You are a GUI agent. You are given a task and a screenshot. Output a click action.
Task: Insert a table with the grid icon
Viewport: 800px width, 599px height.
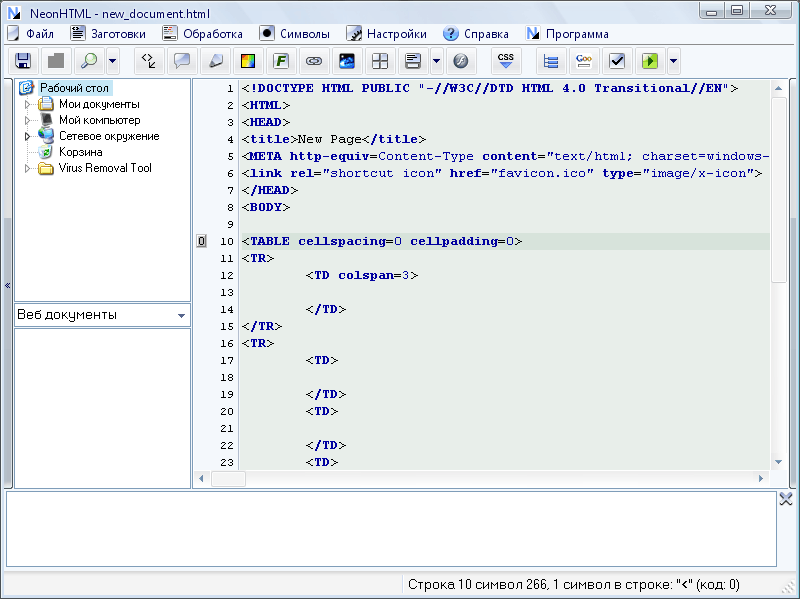tap(380, 61)
